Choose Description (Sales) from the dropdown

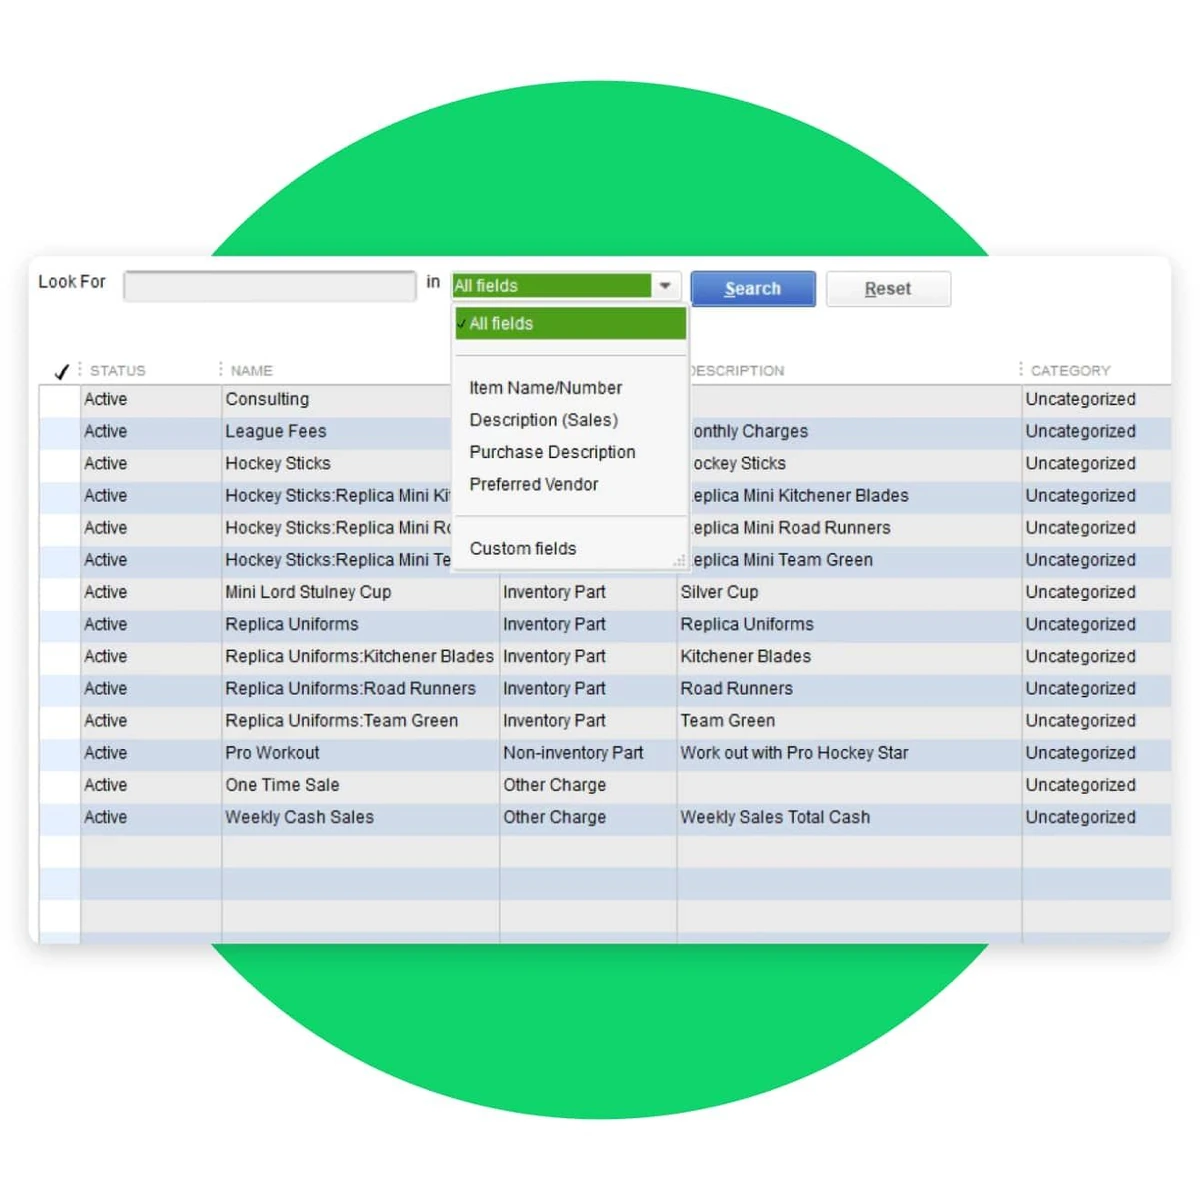(544, 420)
